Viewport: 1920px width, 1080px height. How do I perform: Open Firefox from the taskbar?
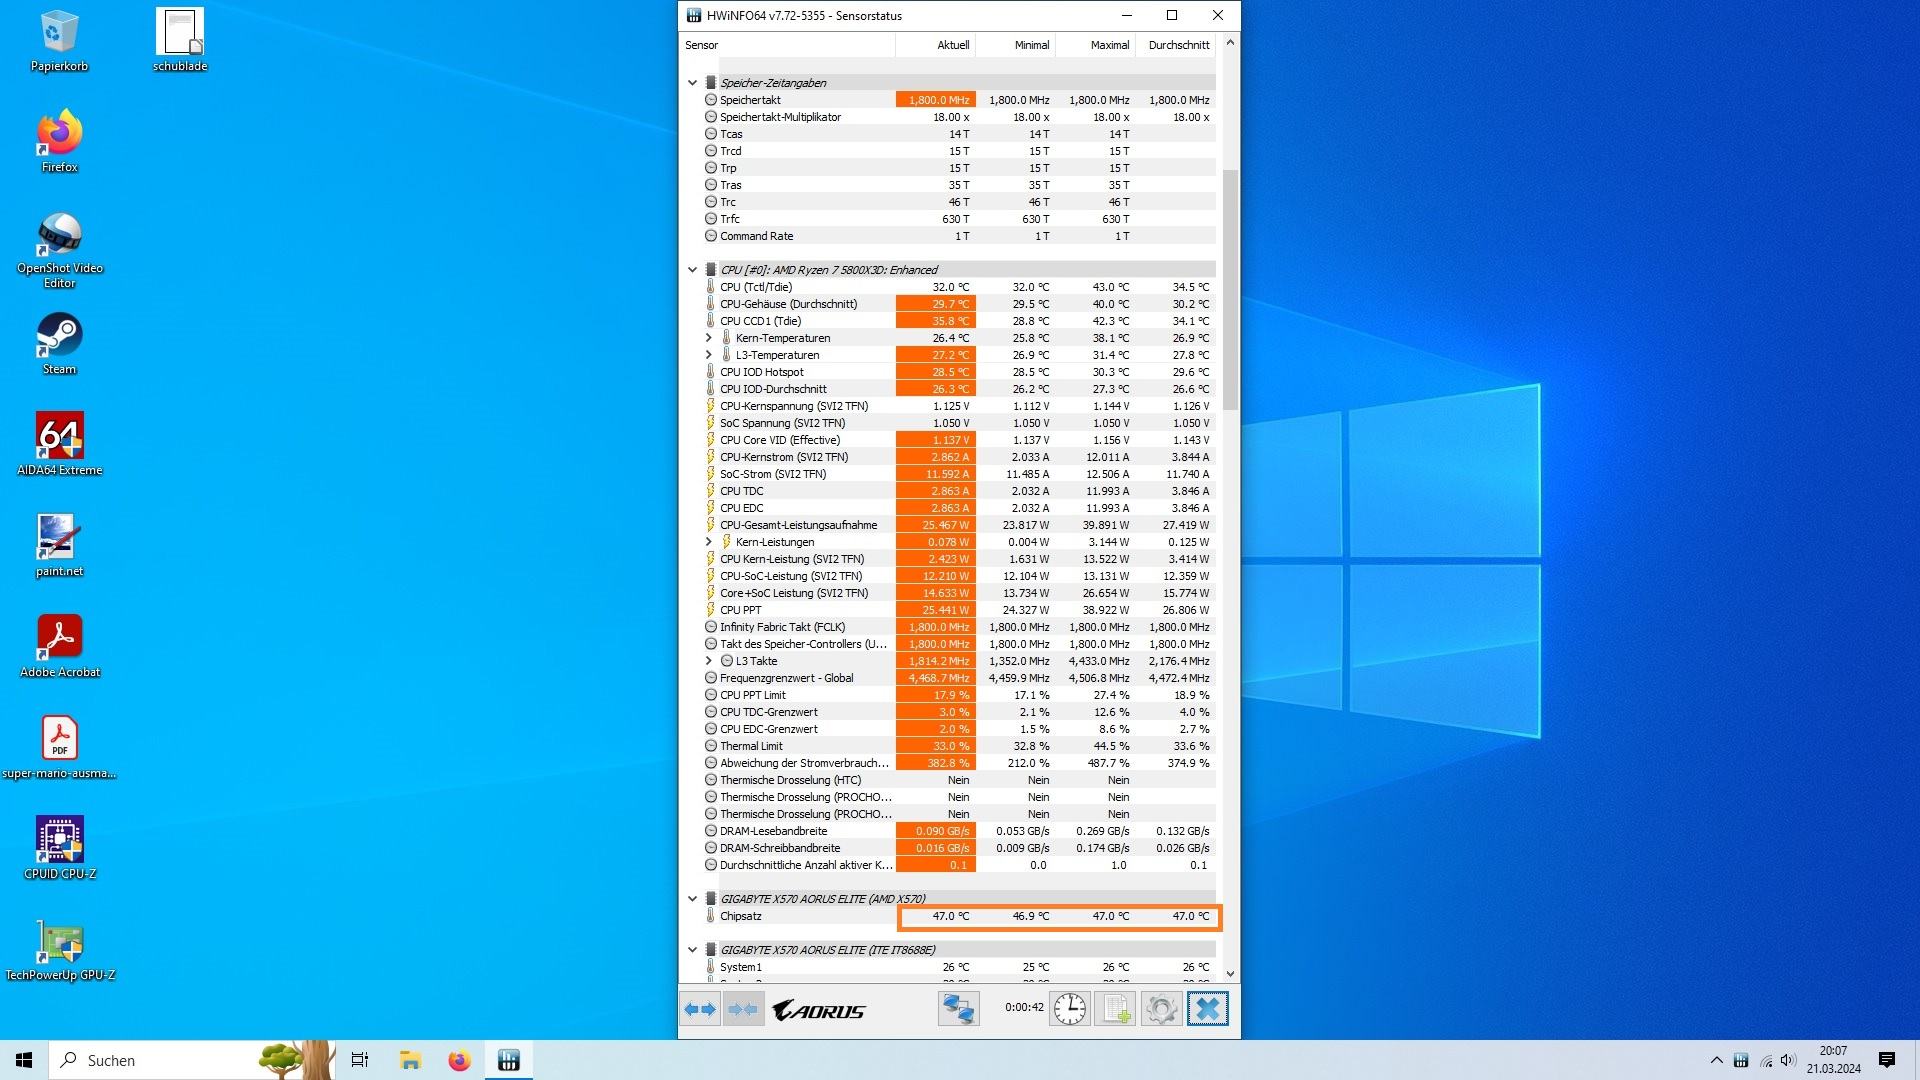[x=459, y=1060]
